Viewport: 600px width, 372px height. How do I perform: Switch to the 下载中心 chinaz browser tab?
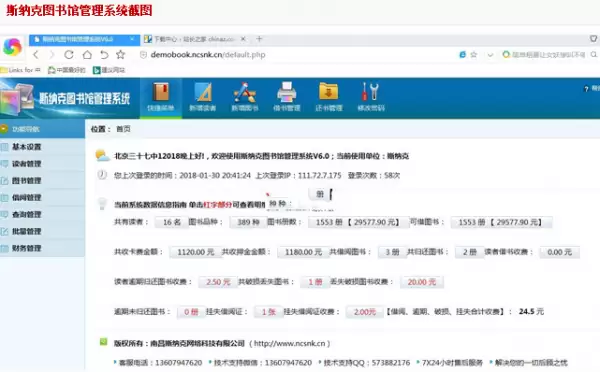coord(194,39)
